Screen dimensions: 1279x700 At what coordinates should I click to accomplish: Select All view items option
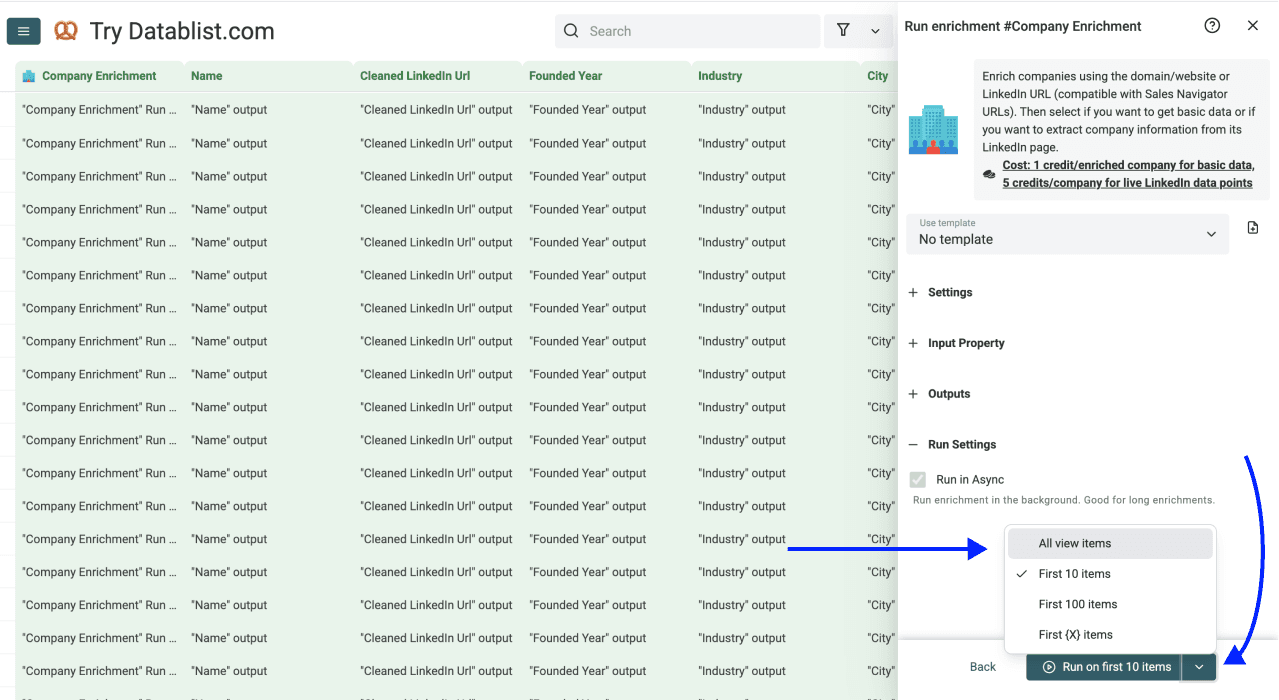tap(1075, 543)
